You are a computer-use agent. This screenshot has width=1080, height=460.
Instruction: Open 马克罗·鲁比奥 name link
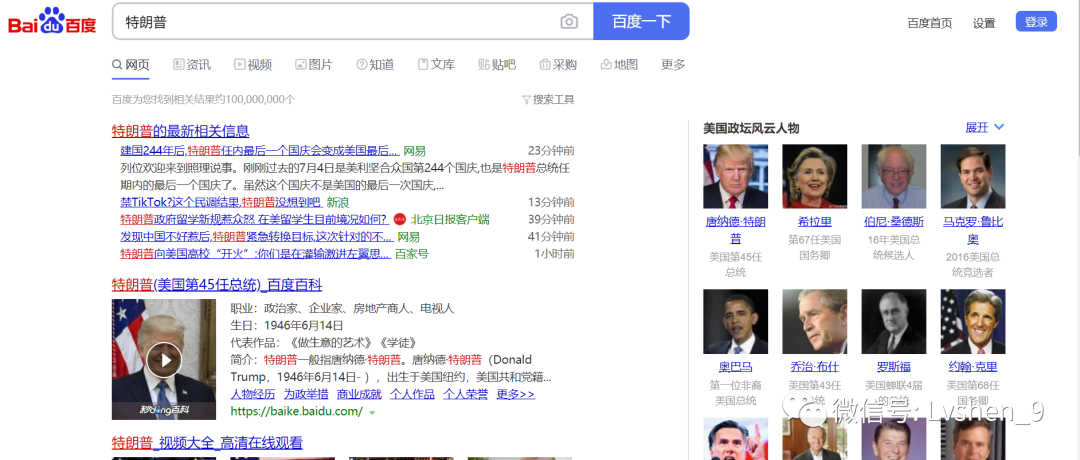coord(973,231)
